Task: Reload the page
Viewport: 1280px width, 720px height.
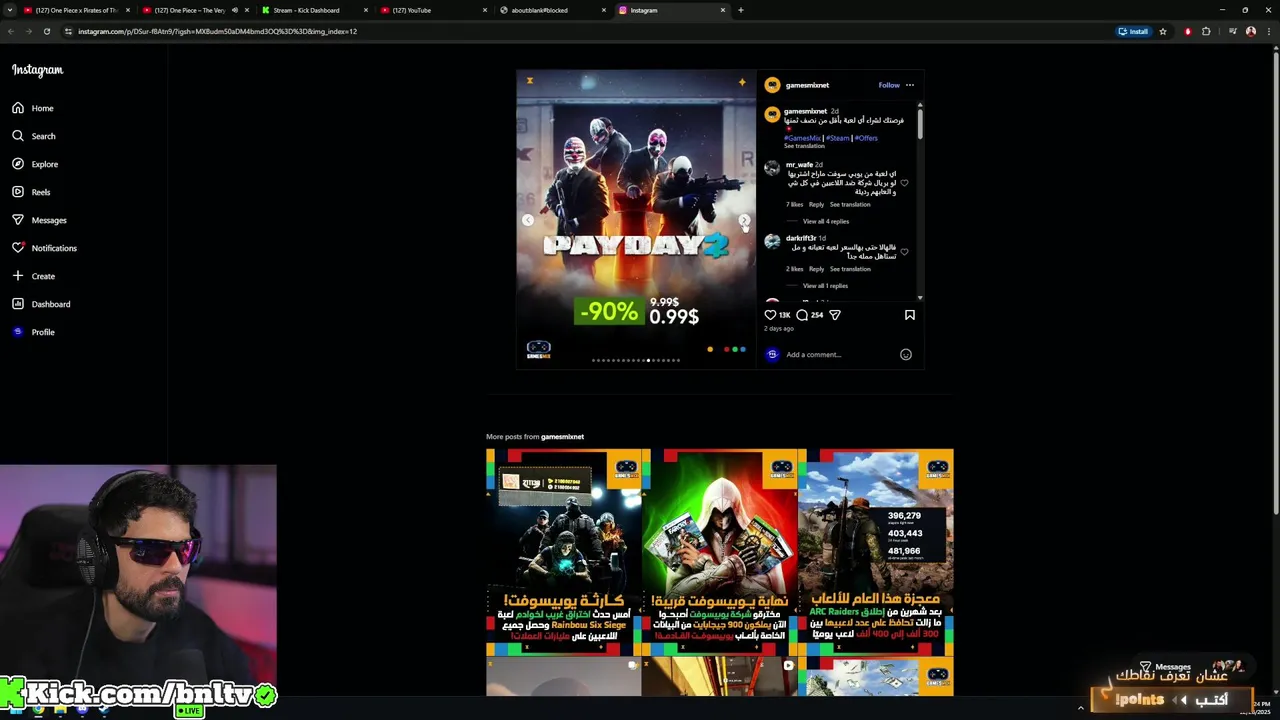Action: pyautogui.click(x=47, y=31)
